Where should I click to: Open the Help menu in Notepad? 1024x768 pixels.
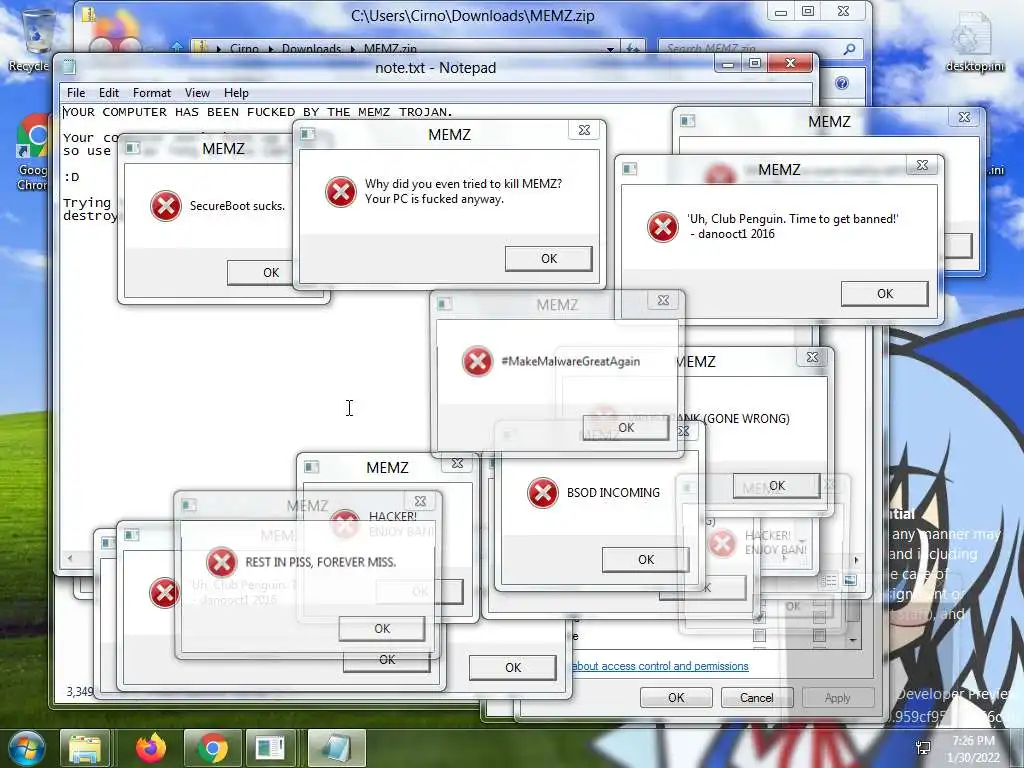236,93
